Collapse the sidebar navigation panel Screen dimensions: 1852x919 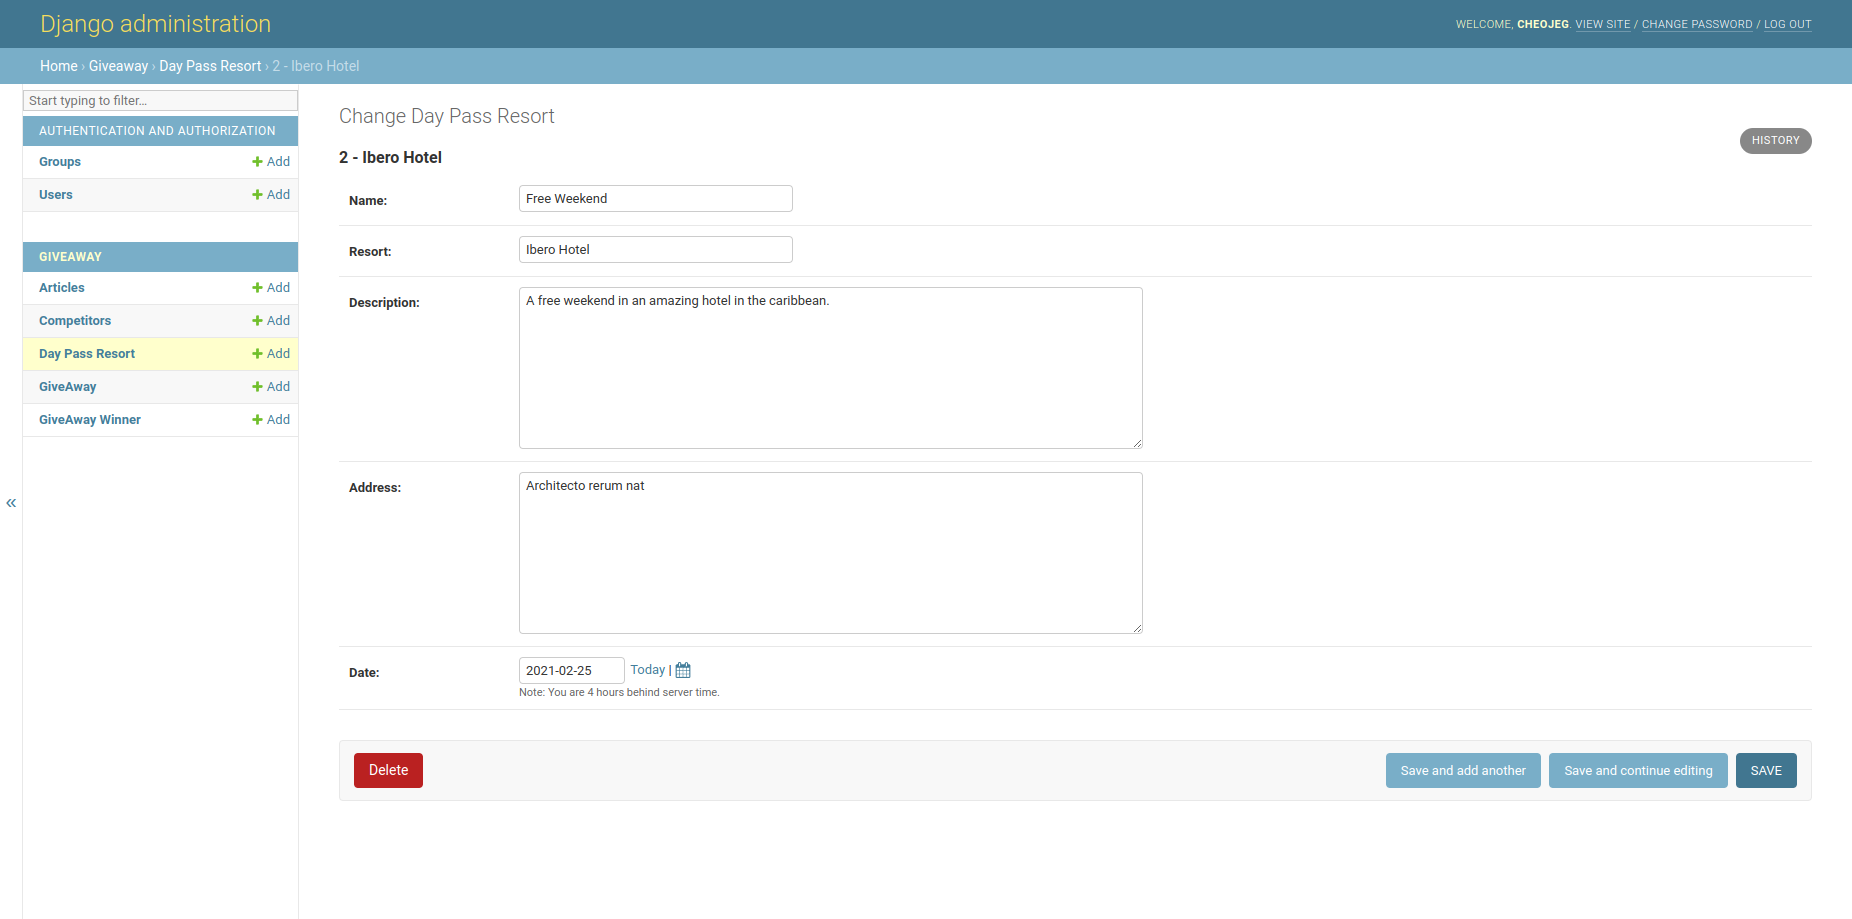point(11,503)
